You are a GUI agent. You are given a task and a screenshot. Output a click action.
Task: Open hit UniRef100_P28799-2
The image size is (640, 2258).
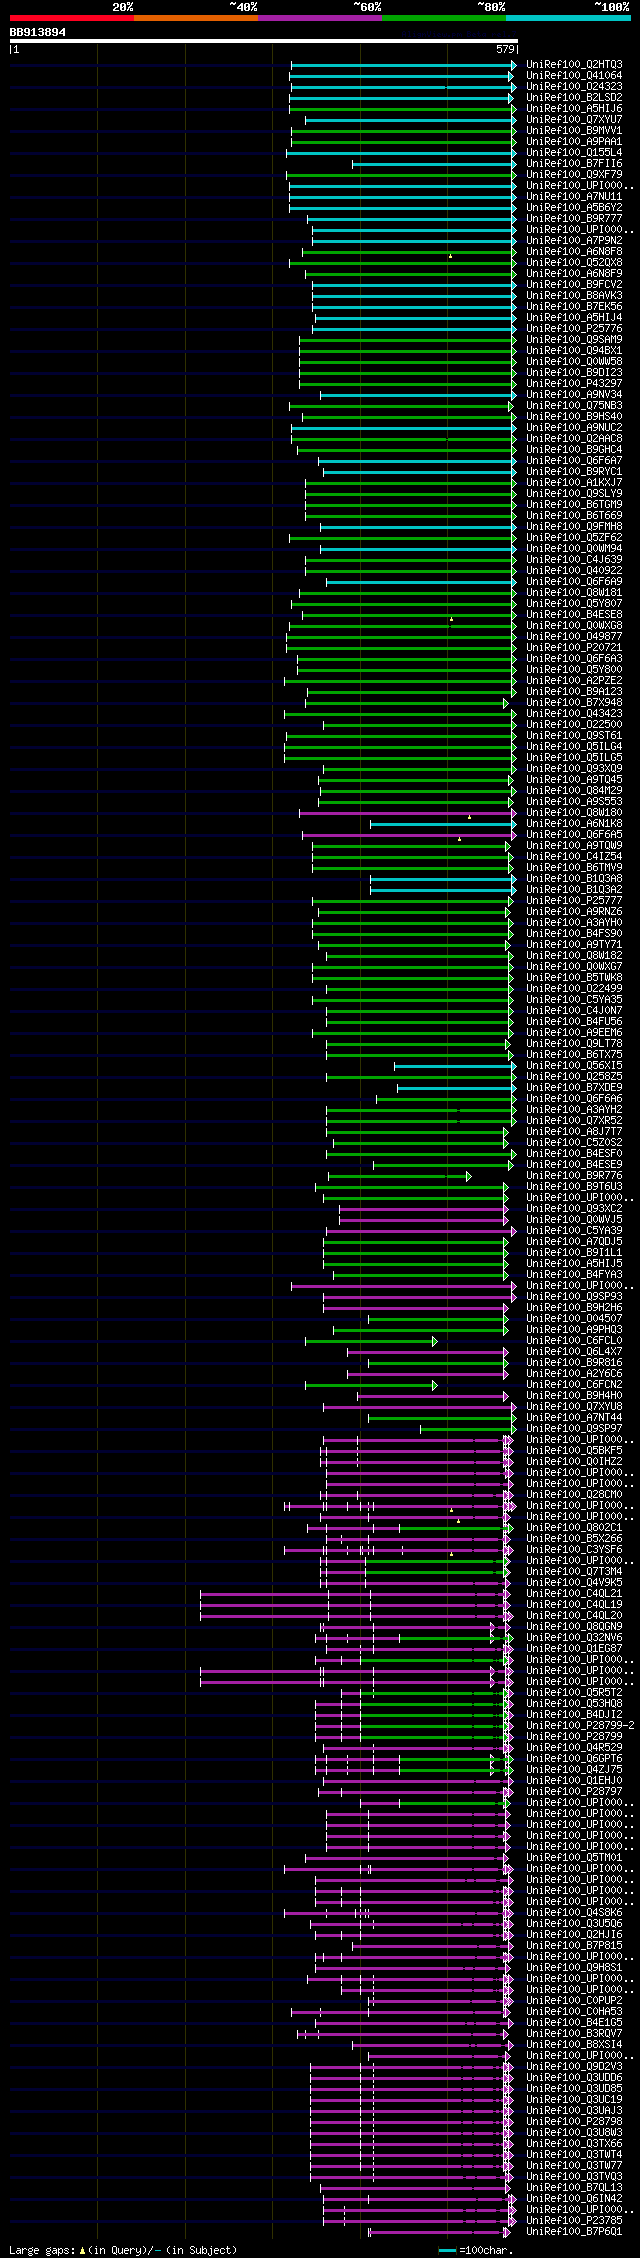(x=580, y=1725)
